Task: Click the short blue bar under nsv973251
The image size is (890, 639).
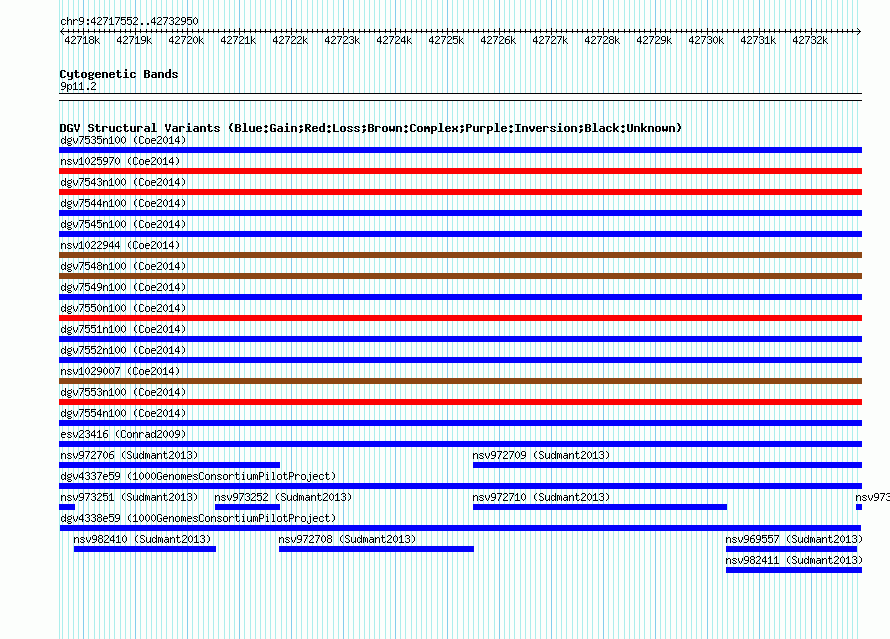Action: pos(67,507)
